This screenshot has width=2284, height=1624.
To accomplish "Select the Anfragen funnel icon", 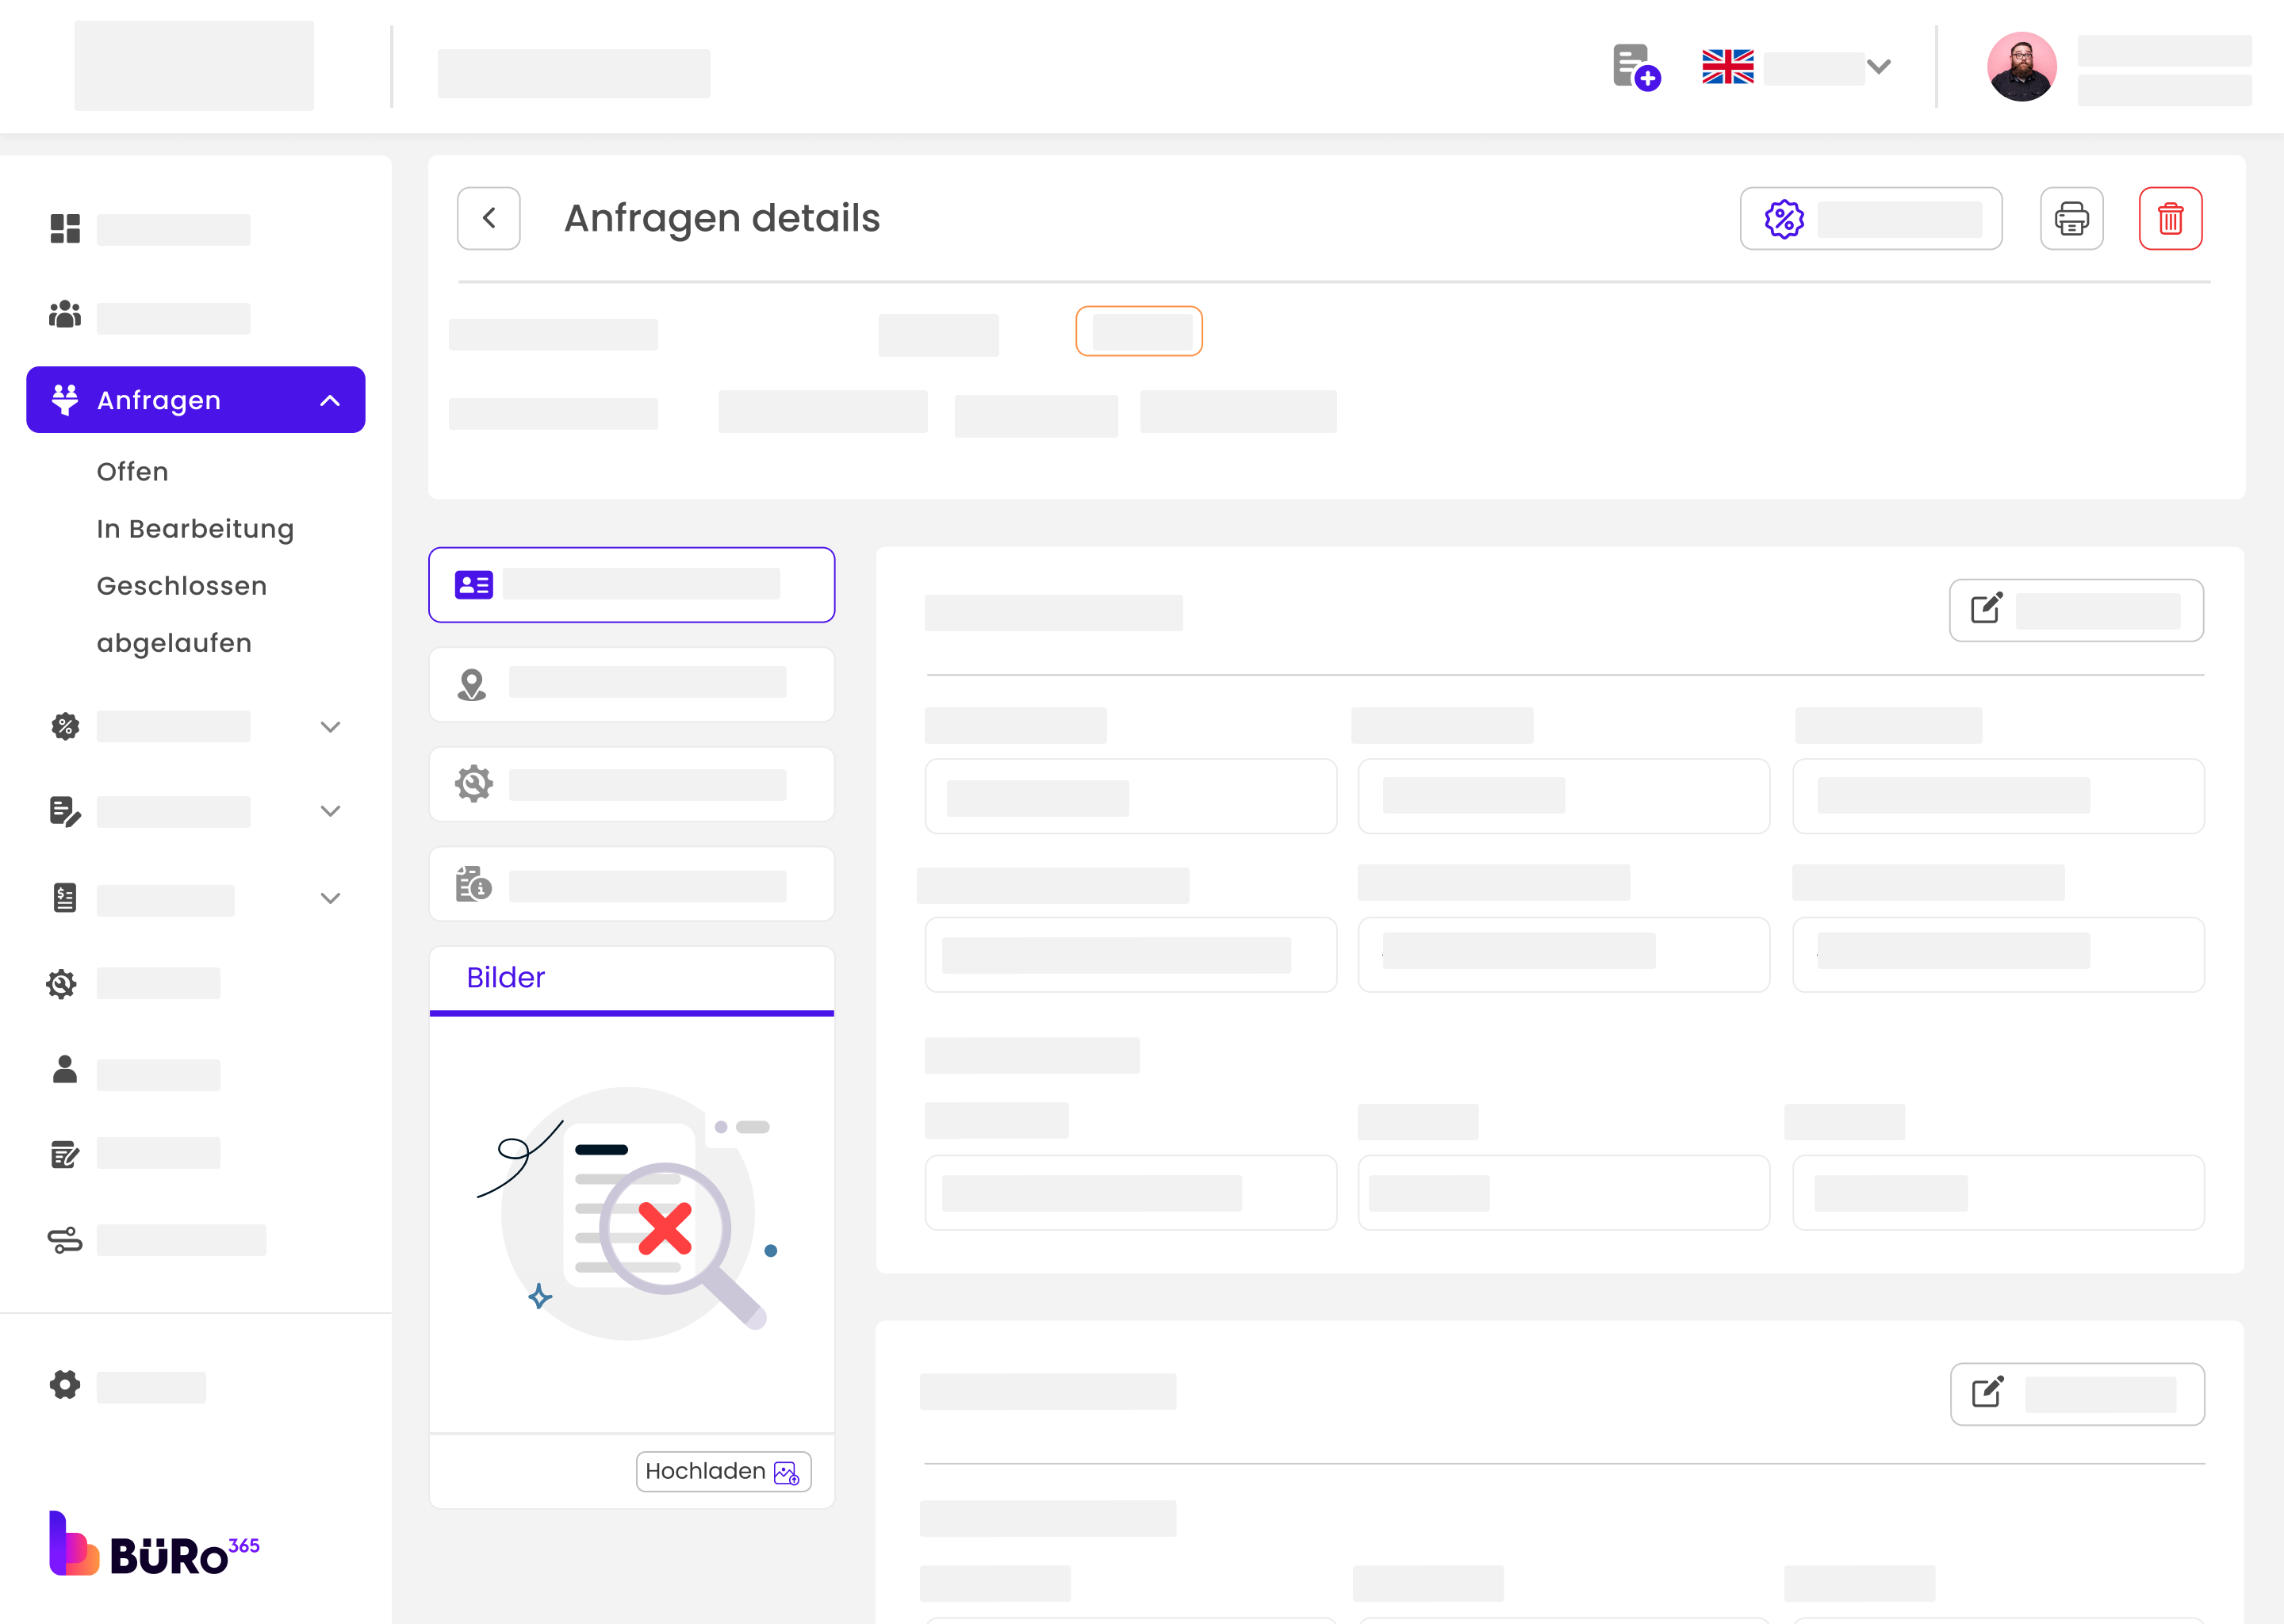I will pos(65,399).
